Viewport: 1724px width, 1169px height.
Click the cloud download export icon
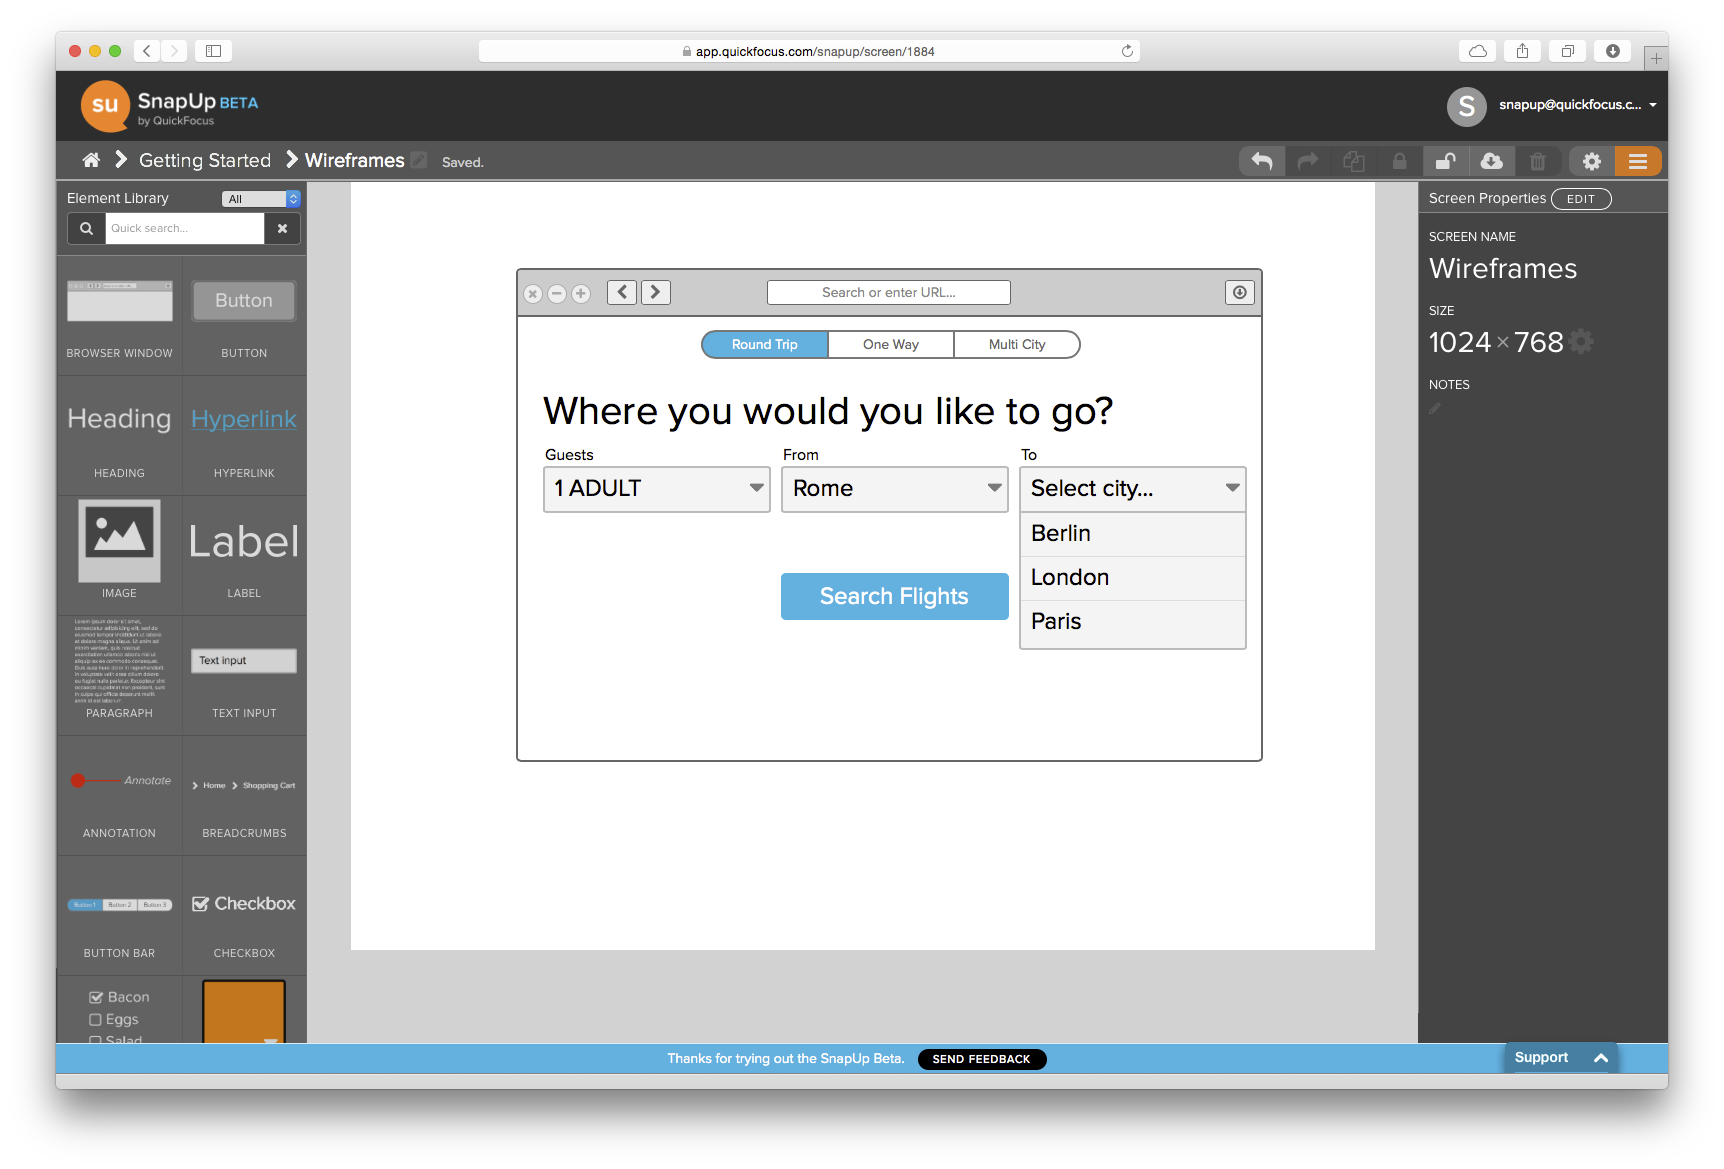pyautogui.click(x=1491, y=161)
